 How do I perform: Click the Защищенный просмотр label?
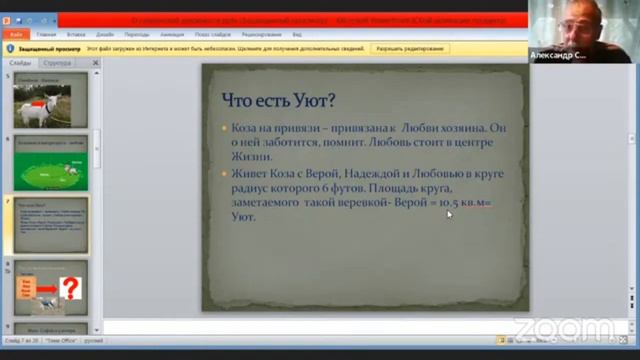[x=49, y=49]
